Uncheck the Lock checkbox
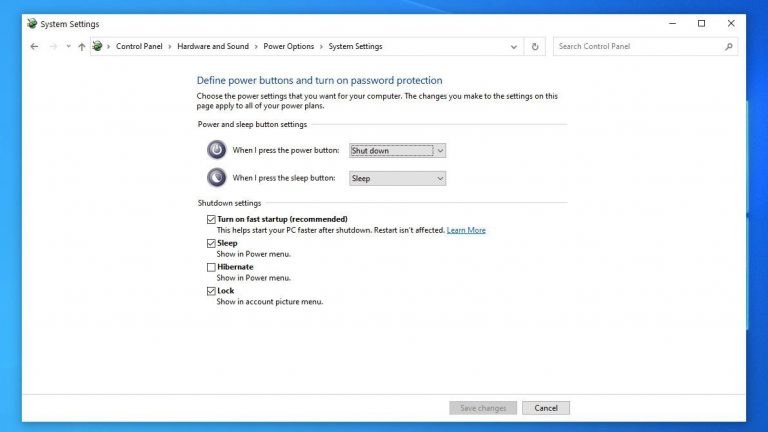The height and width of the screenshot is (432, 768). pyautogui.click(x=211, y=291)
